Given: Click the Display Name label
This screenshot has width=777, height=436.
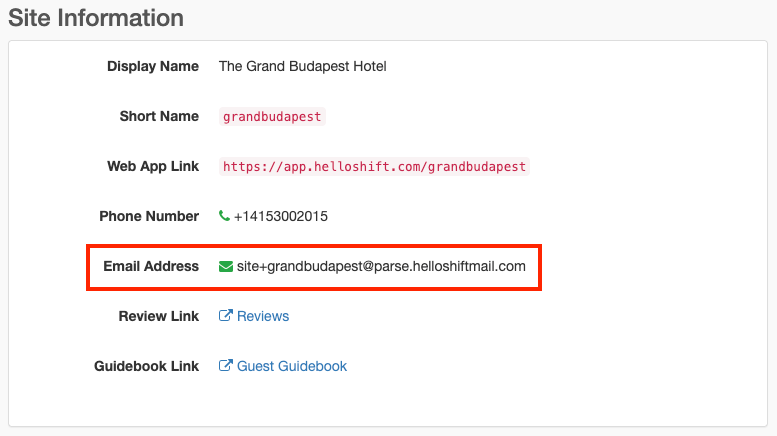Looking at the screenshot, I should coord(153,66).
